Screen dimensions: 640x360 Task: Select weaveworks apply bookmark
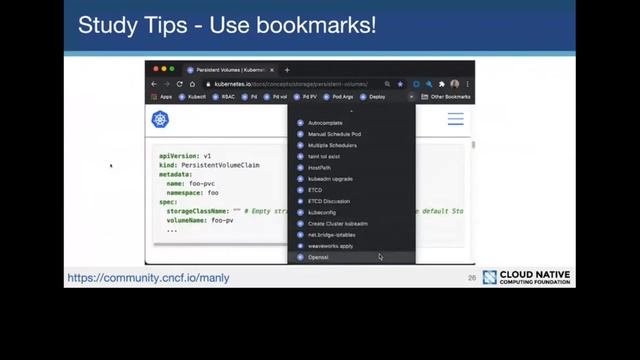tap(351, 246)
